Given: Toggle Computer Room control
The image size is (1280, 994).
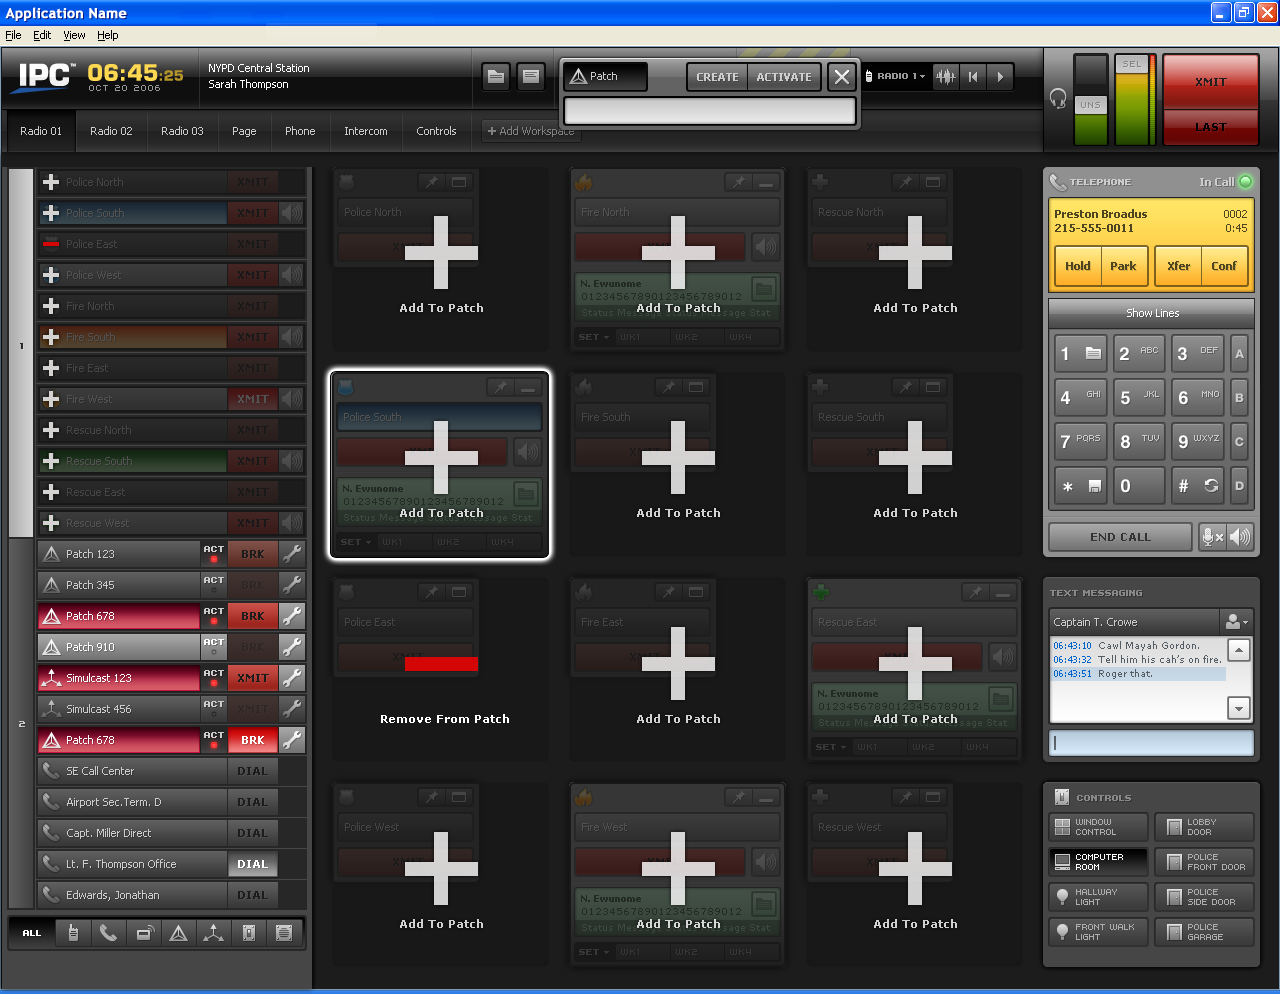Looking at the screenshot, I should [x=1098, y=862].
